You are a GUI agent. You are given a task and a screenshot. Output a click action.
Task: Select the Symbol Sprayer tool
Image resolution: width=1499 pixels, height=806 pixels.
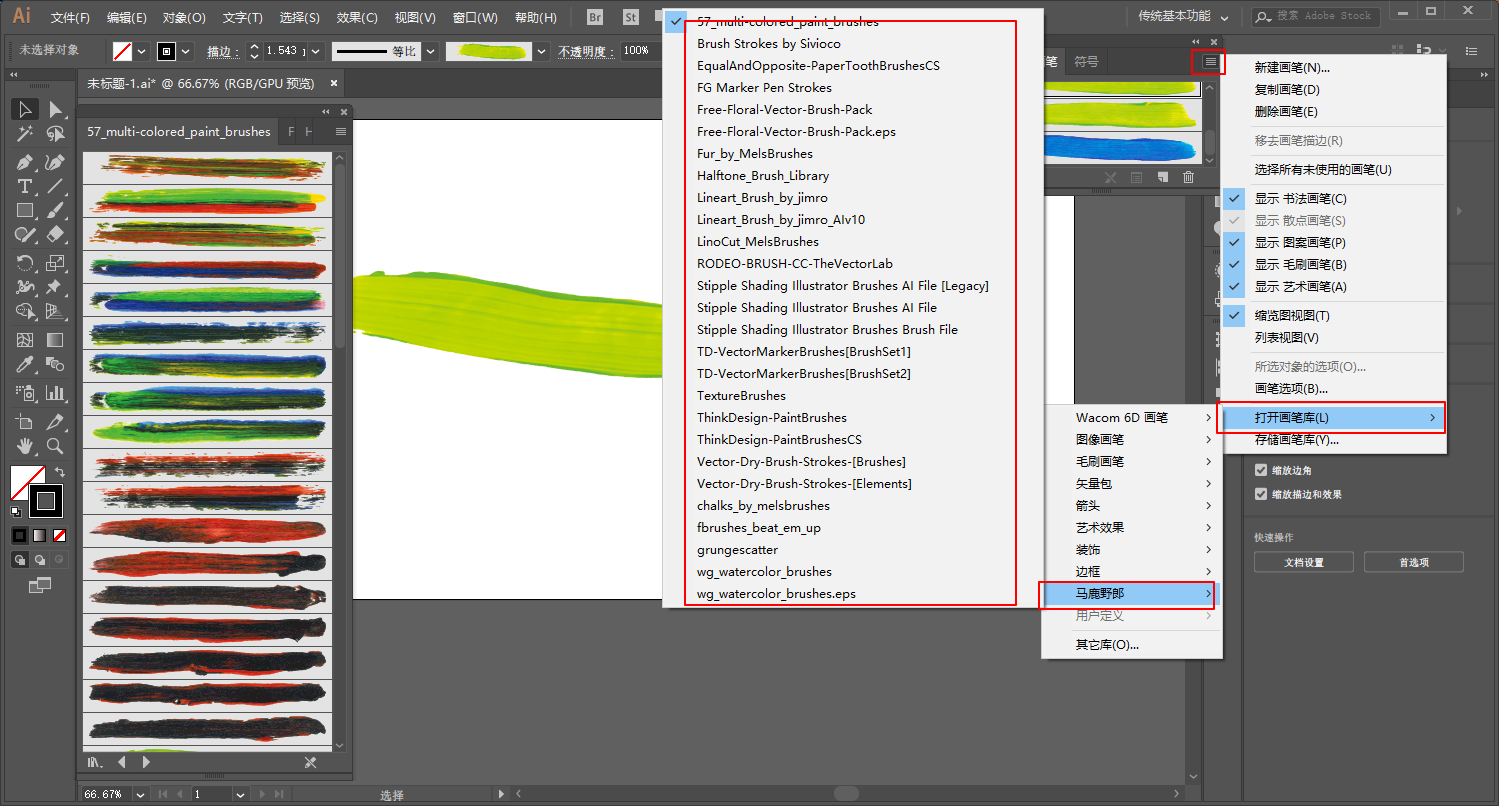[25, 393]
